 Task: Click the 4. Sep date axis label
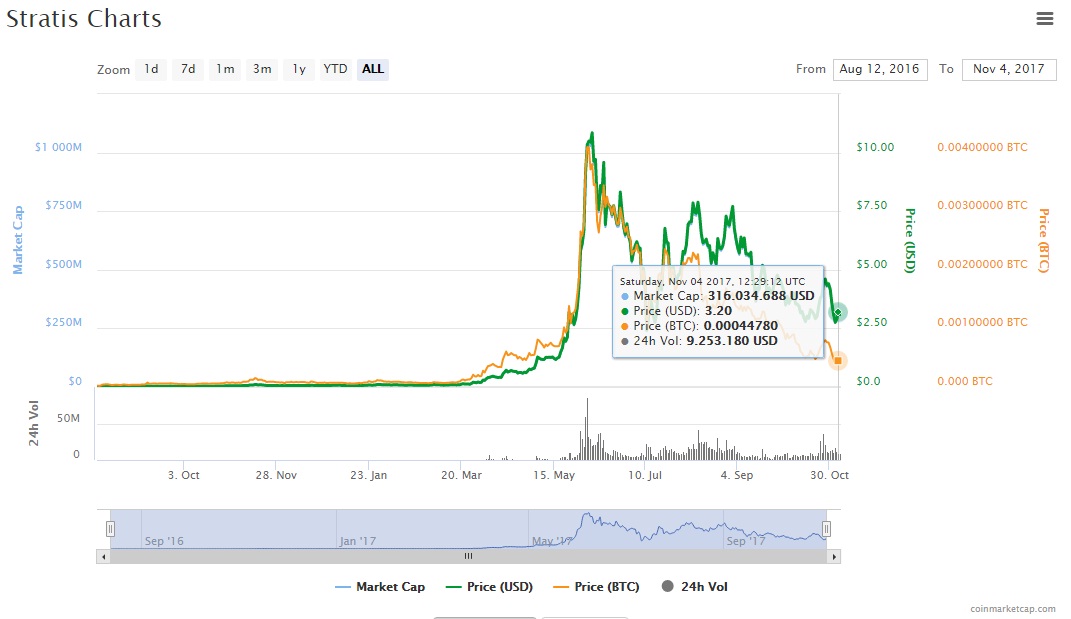(x=736, y=475)
